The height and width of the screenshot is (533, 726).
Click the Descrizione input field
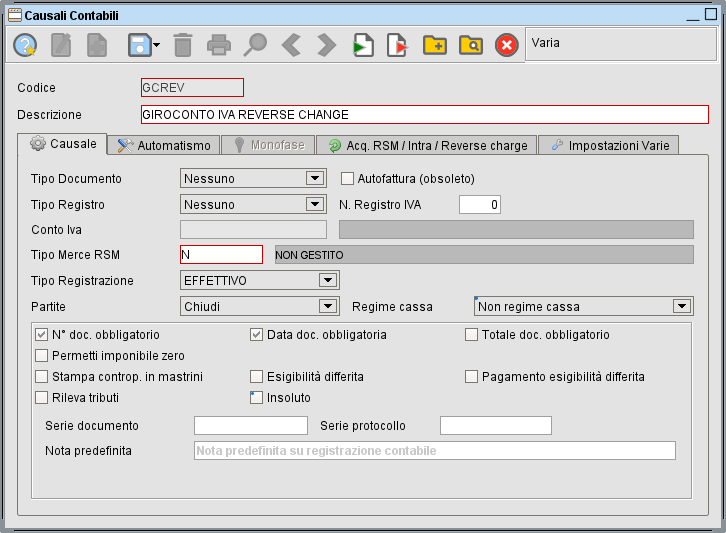click(x=425, y=114)
